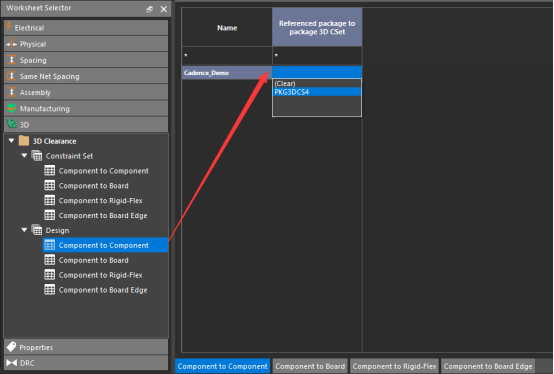Open the Physical section bar

(86, 44)
